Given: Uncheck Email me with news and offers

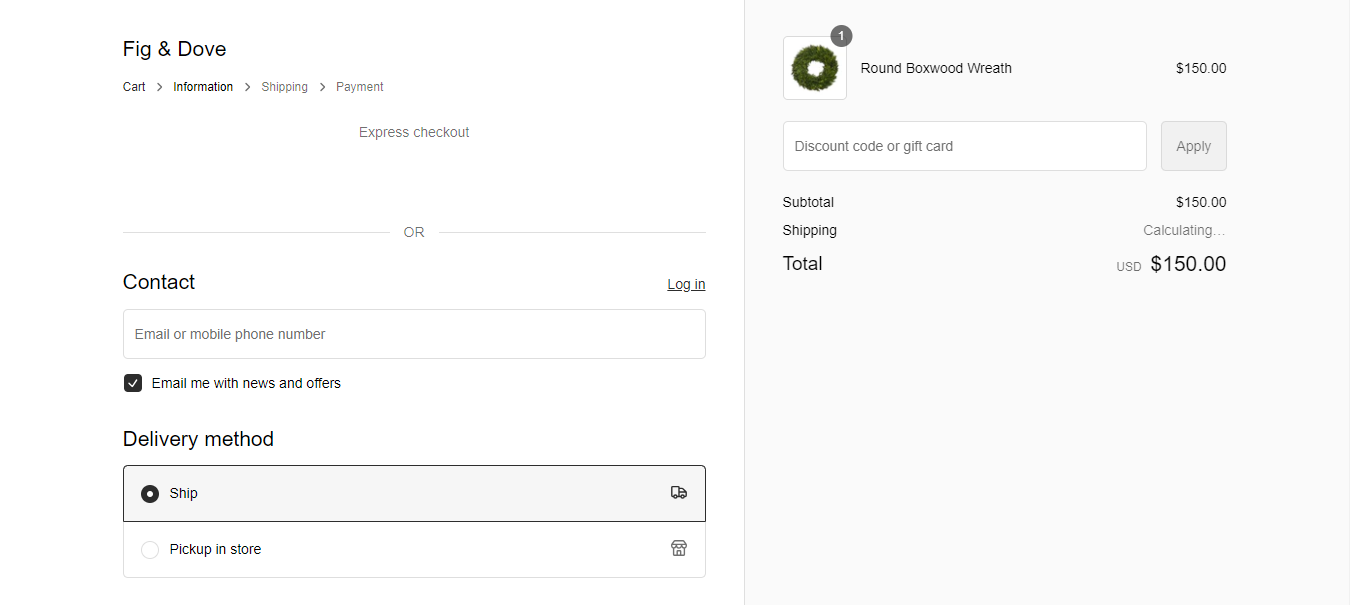Looking at the screenshot, I should pos(133,383).
